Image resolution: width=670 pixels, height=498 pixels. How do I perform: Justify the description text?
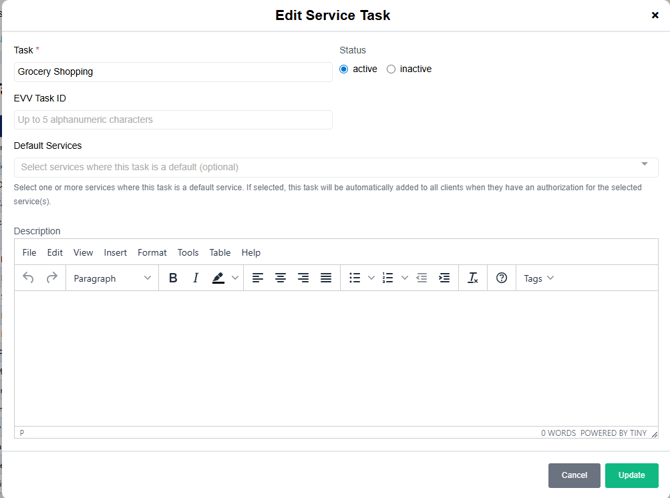326,278
